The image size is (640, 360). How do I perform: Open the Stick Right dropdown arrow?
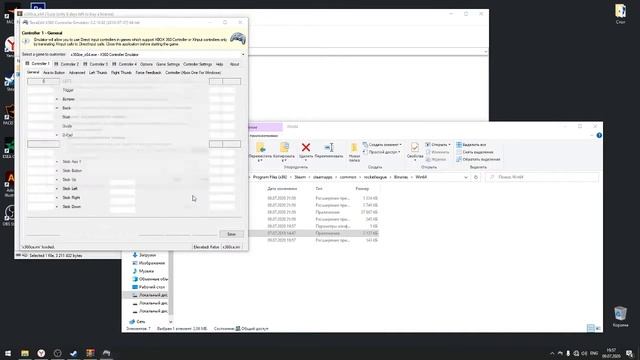(x=57, y=198)
